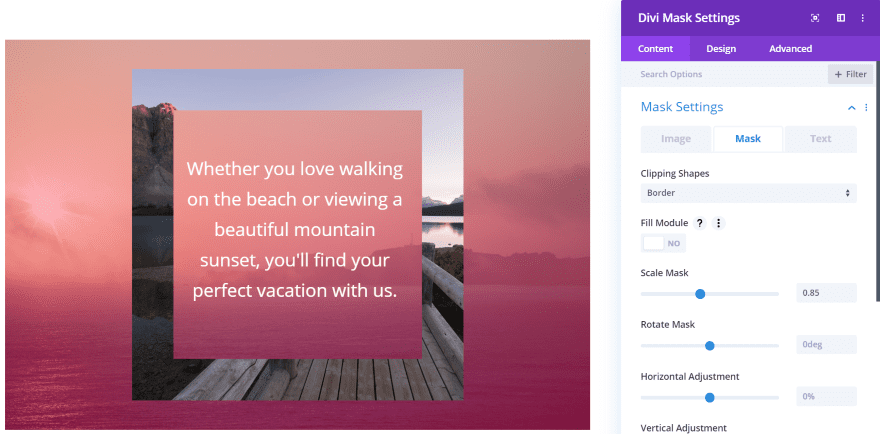Screen dimensions: 880x434
Task: Click the Mask Settings section title
Action: (682, 107)
